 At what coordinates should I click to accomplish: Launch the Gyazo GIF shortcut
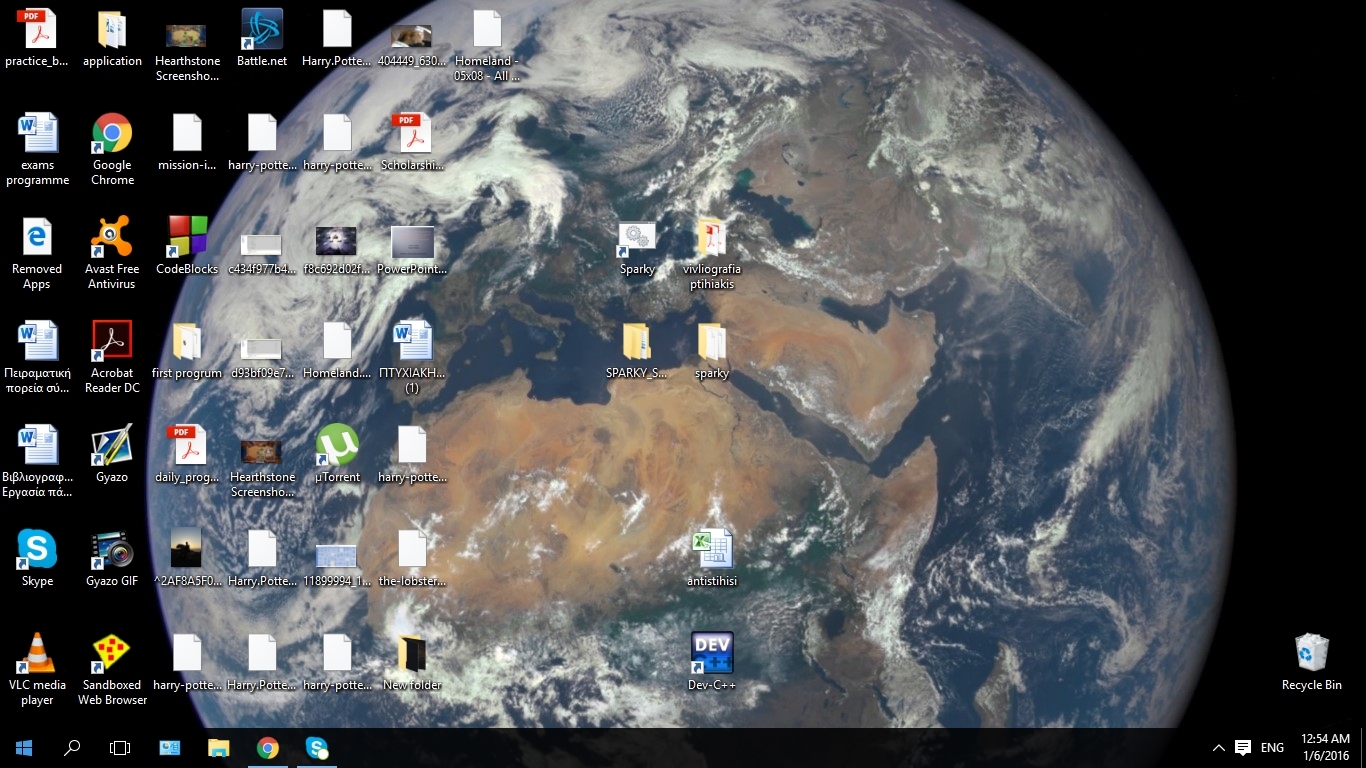pos(112,558)
